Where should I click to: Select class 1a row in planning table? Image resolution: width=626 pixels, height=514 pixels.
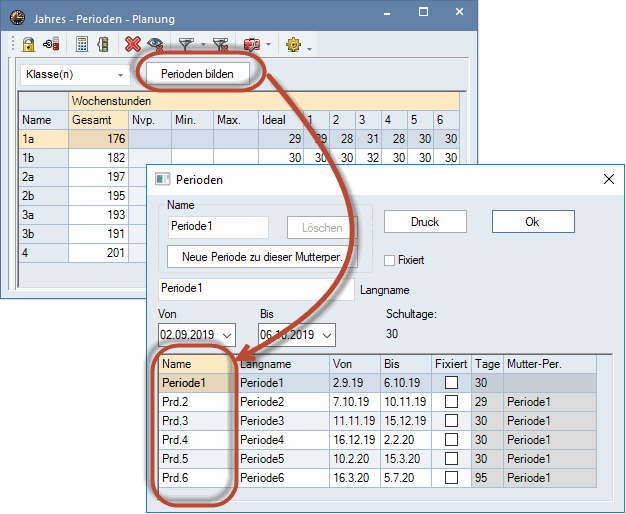click(x=44, y=139)
